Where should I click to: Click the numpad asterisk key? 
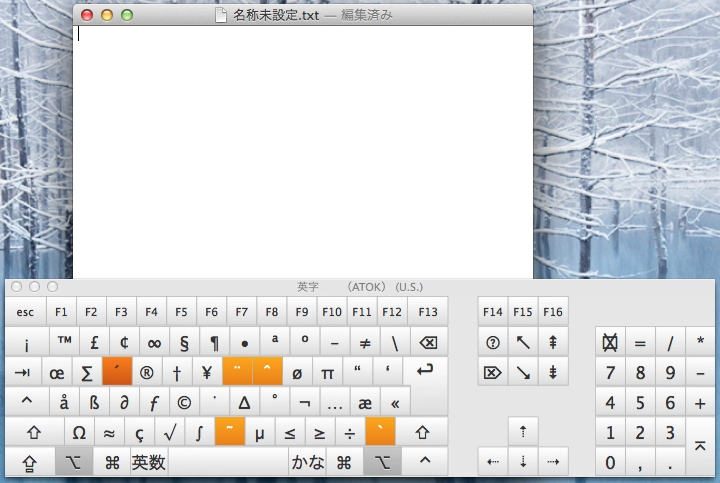700,342
